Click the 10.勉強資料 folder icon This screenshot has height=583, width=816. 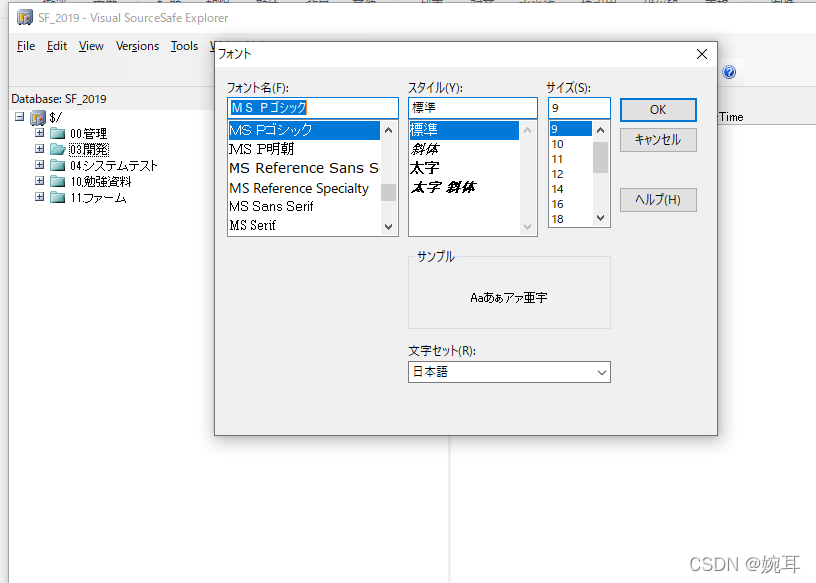click(x=58, y=180)
